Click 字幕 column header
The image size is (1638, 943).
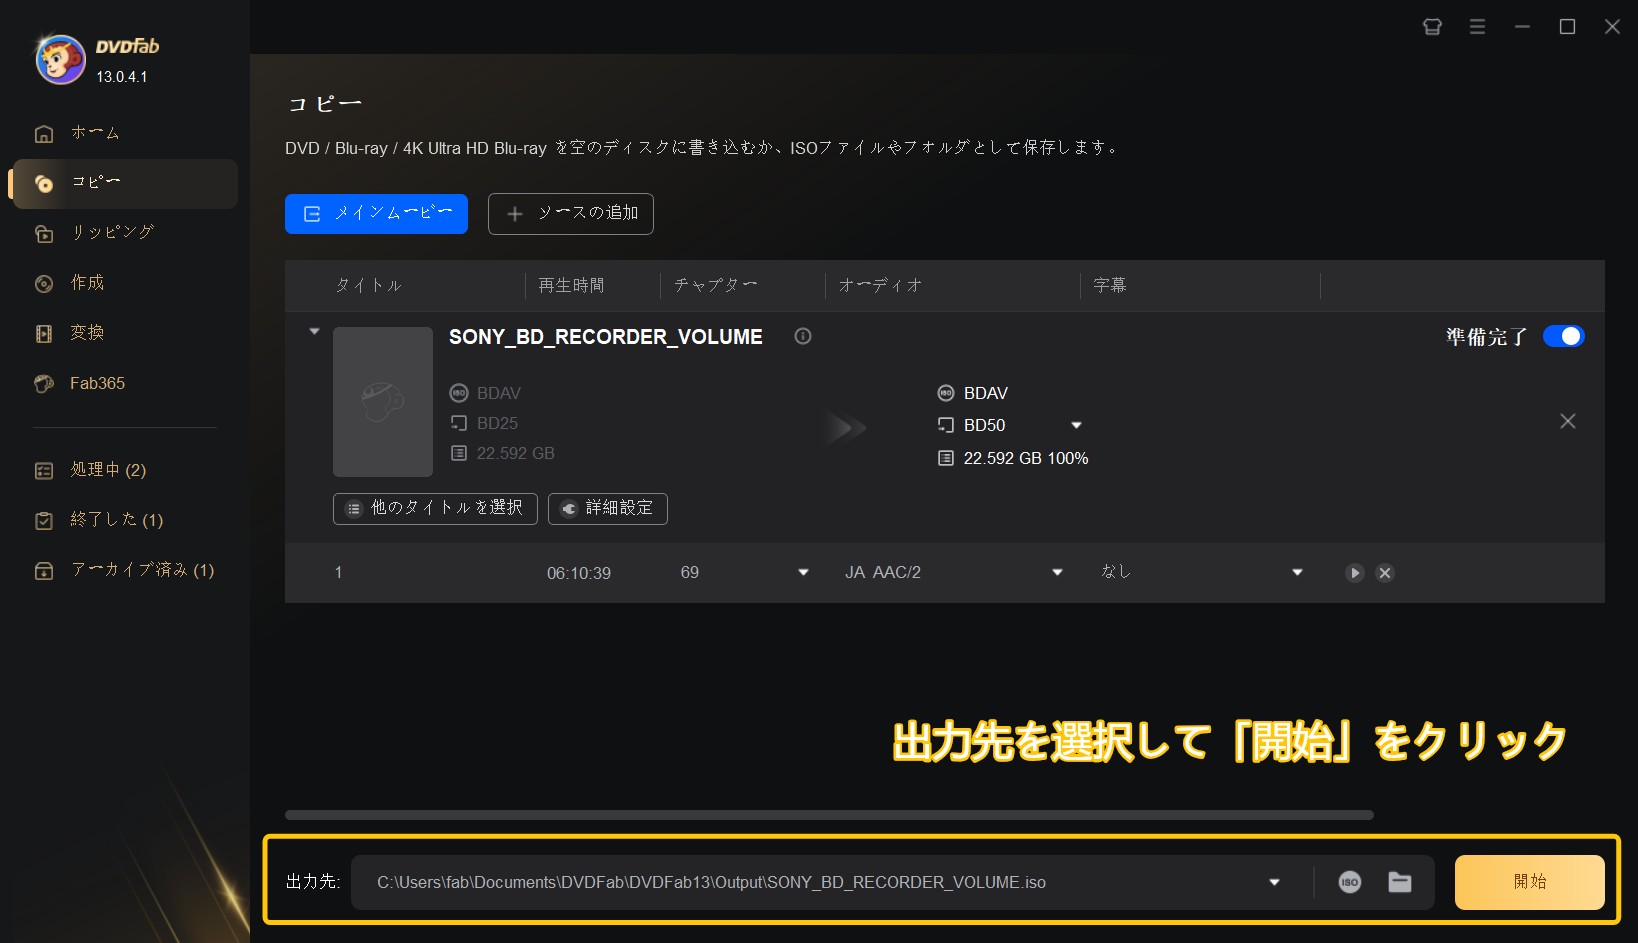click(x=1110, y=285)
